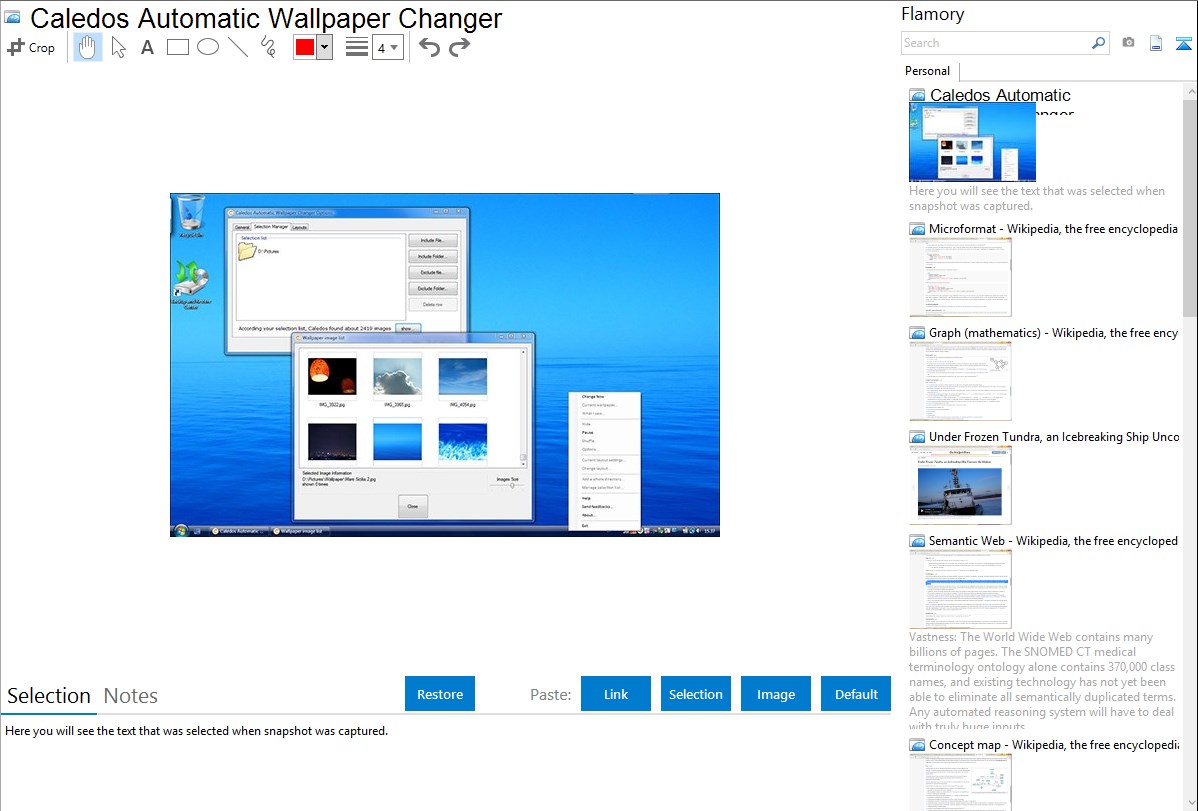The height and width of the screenshot is (811, 1198).
Task: Click the Link paste button
Action: 616,694
